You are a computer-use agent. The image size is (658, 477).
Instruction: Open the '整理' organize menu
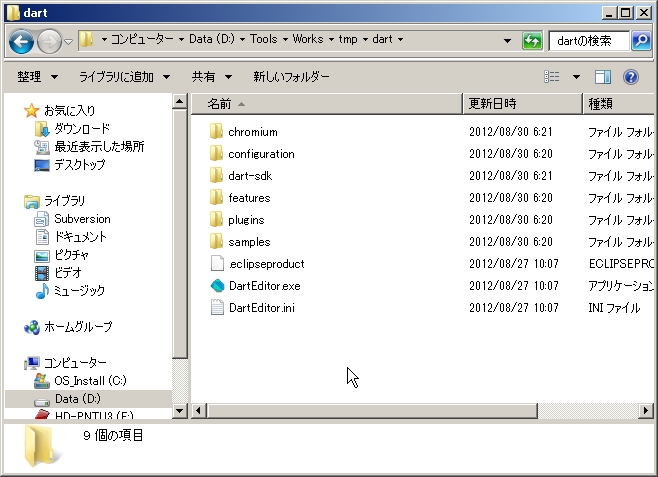[37, 77]
